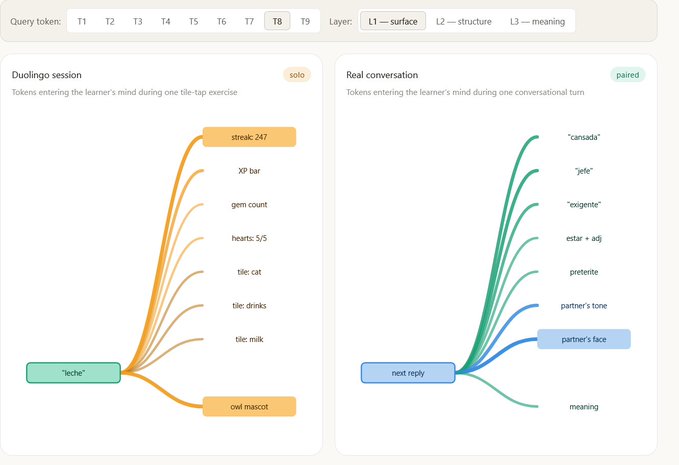Select query token T8

coord(277,21)
